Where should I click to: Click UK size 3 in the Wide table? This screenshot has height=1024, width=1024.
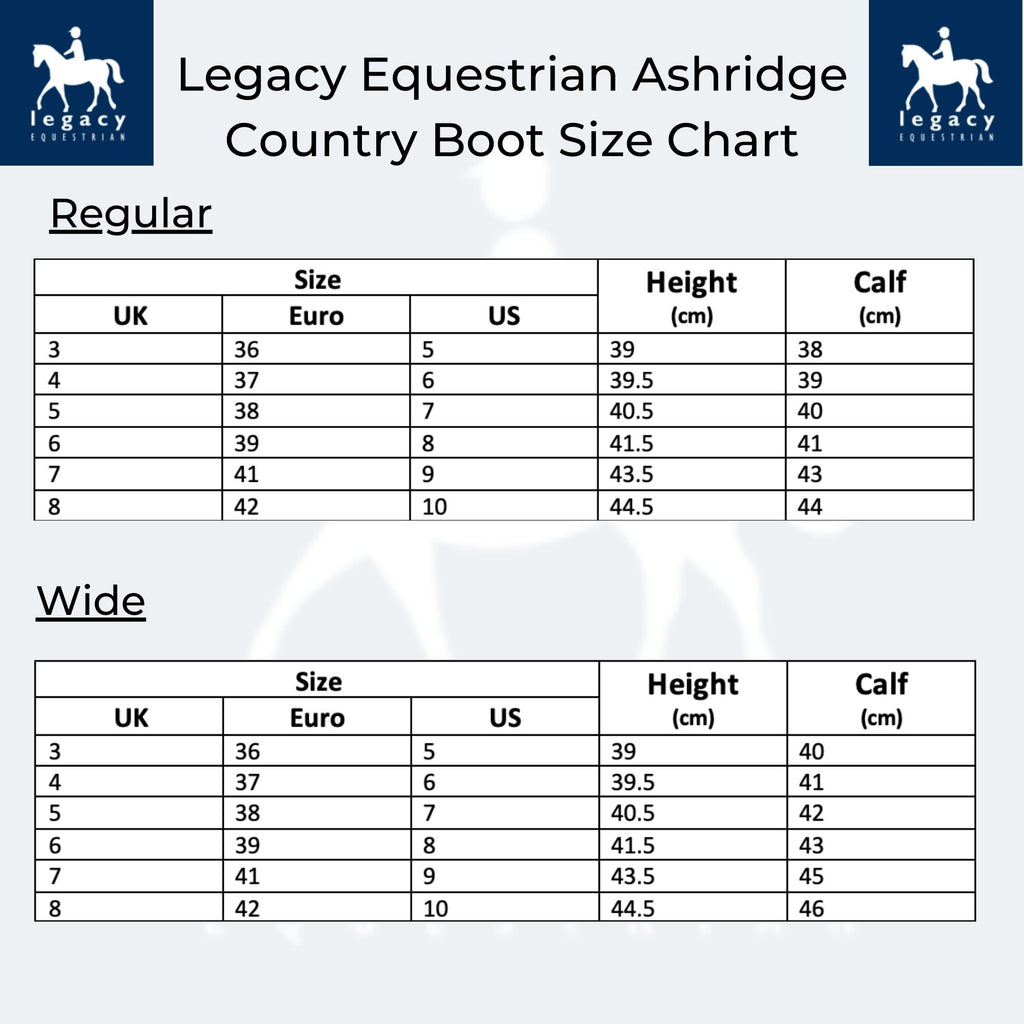(54, 753)
